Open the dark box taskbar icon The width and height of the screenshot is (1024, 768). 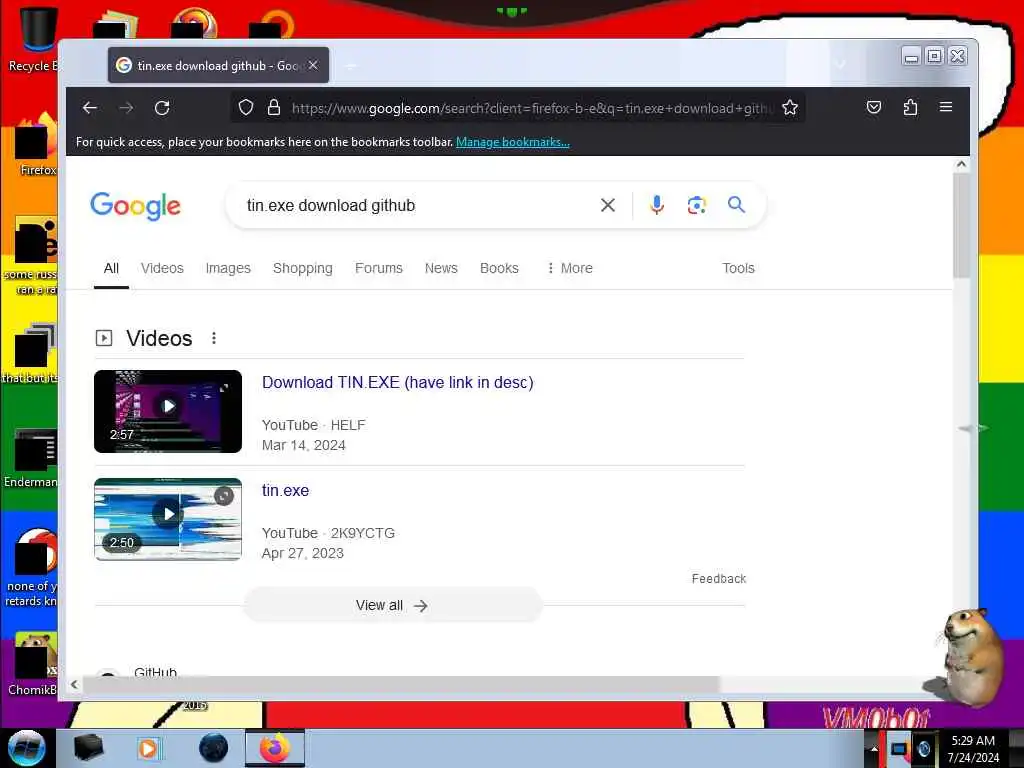click(x=89, y=748)
